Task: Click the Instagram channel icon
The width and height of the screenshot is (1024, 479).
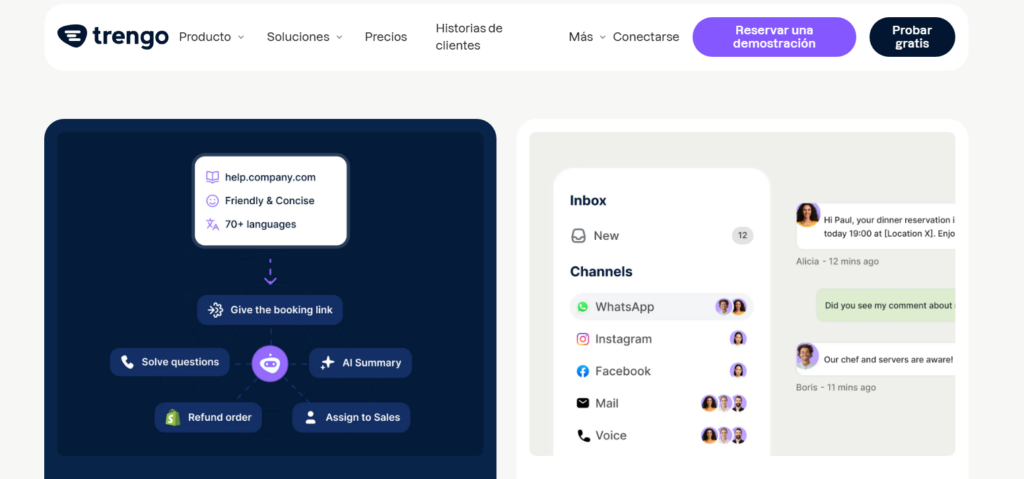Action: [582, 339]
